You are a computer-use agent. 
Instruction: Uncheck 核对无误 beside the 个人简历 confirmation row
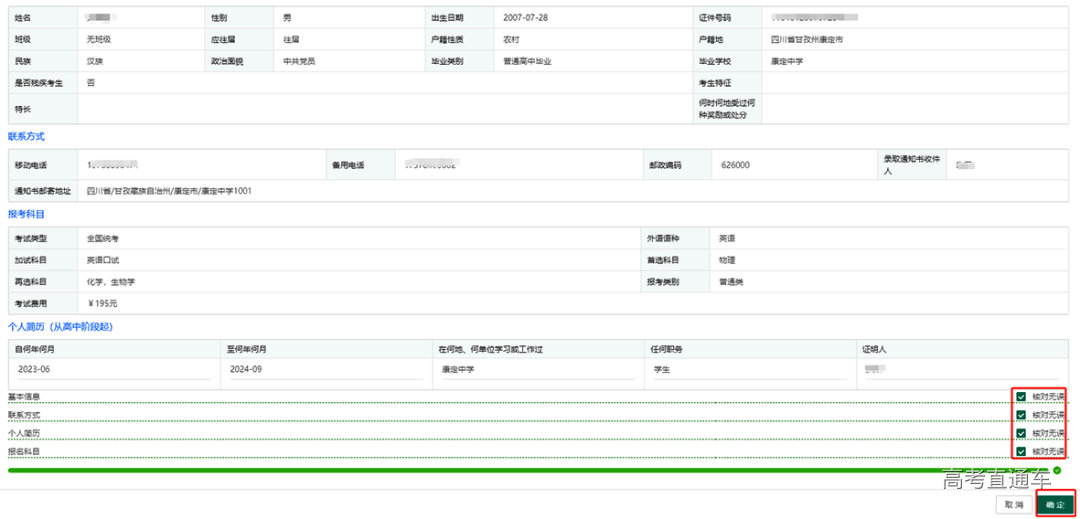(x=1021, y=434)
